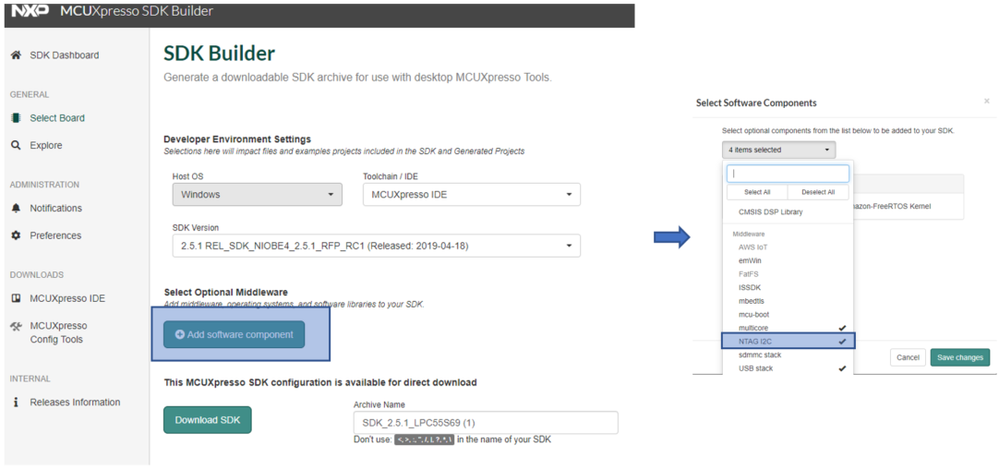This screenshot has width=999, height=470.
Task: Click the SDK Builder page heading
Action: pyautogui.click(x=219, y=53)
